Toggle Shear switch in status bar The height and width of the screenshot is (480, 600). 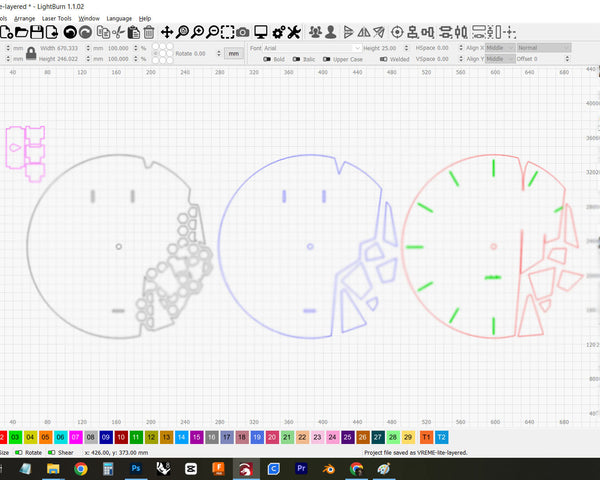click(x=51, y=452)
